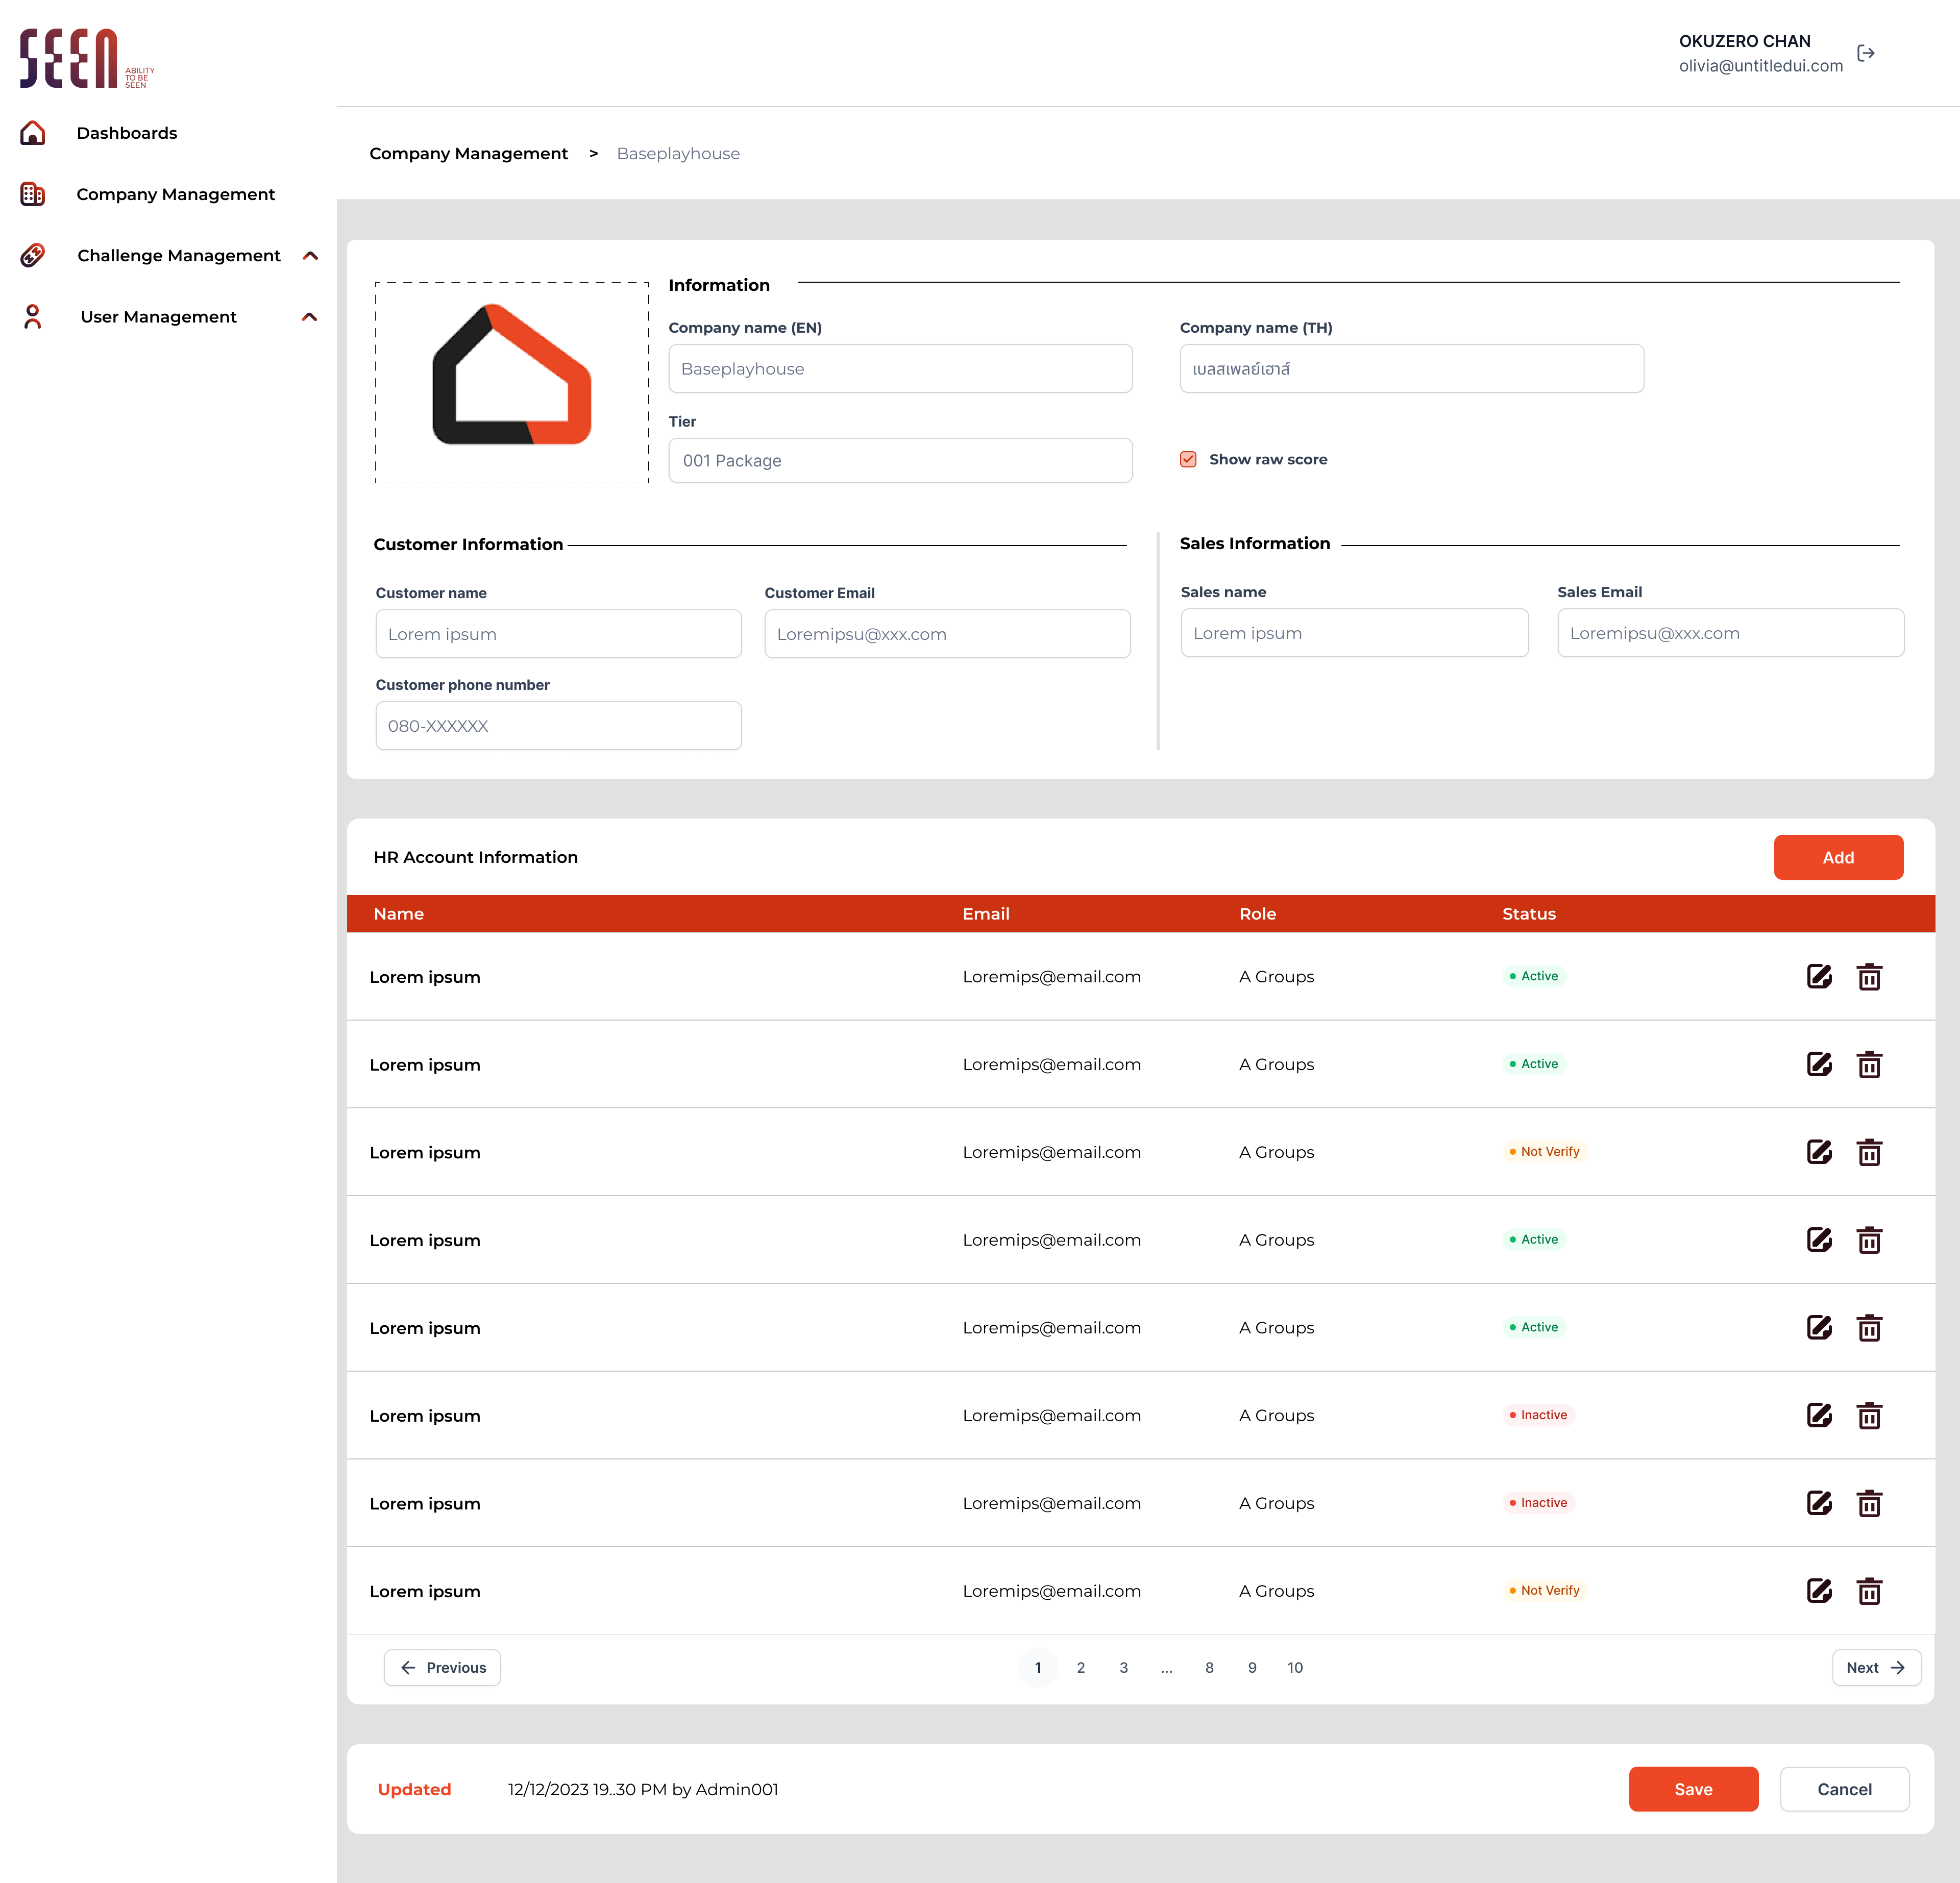This screenshot has height=1883, width=1960.
Task: Click the Dashboards home icon
Action: (x=33, y=133)
